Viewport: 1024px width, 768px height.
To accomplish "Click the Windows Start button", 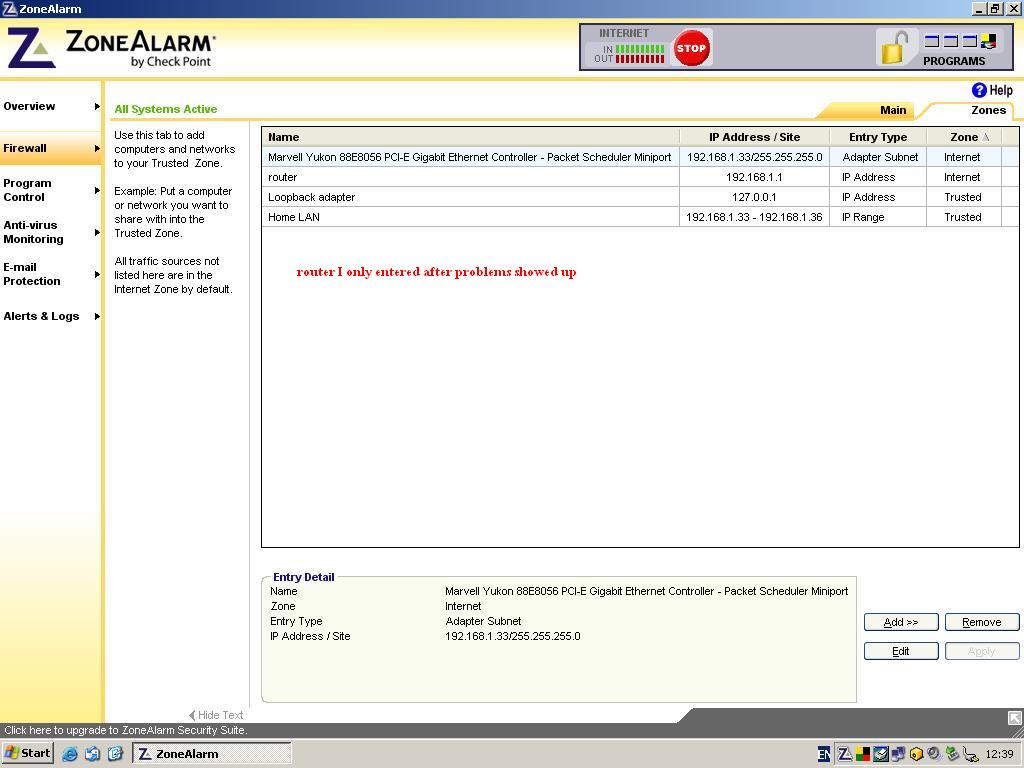I will point(27,753).
